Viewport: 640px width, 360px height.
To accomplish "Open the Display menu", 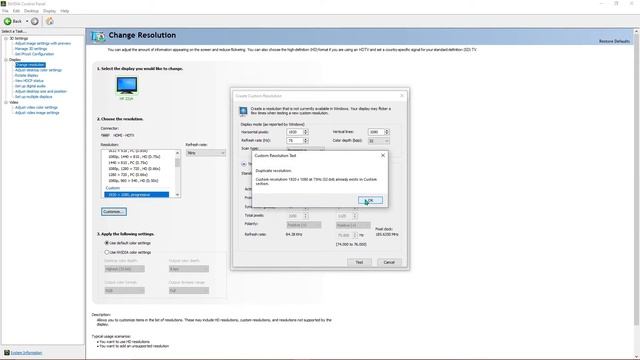I will (x=49, y=11).
